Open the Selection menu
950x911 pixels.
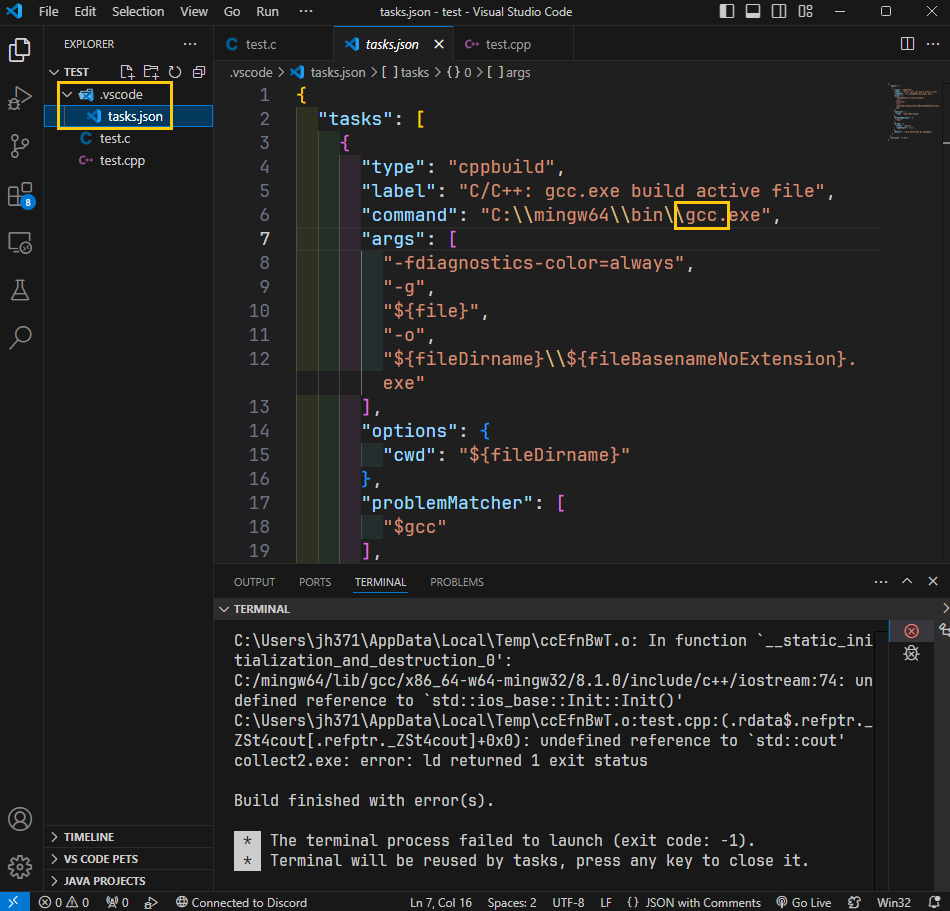coord(138,12)
